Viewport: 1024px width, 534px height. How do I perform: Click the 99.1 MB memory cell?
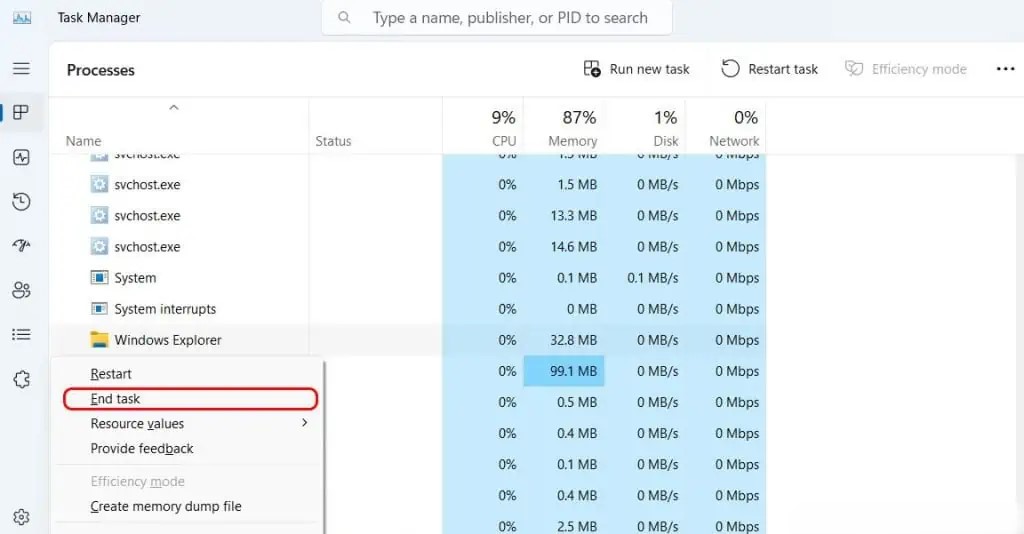point(564,371)
